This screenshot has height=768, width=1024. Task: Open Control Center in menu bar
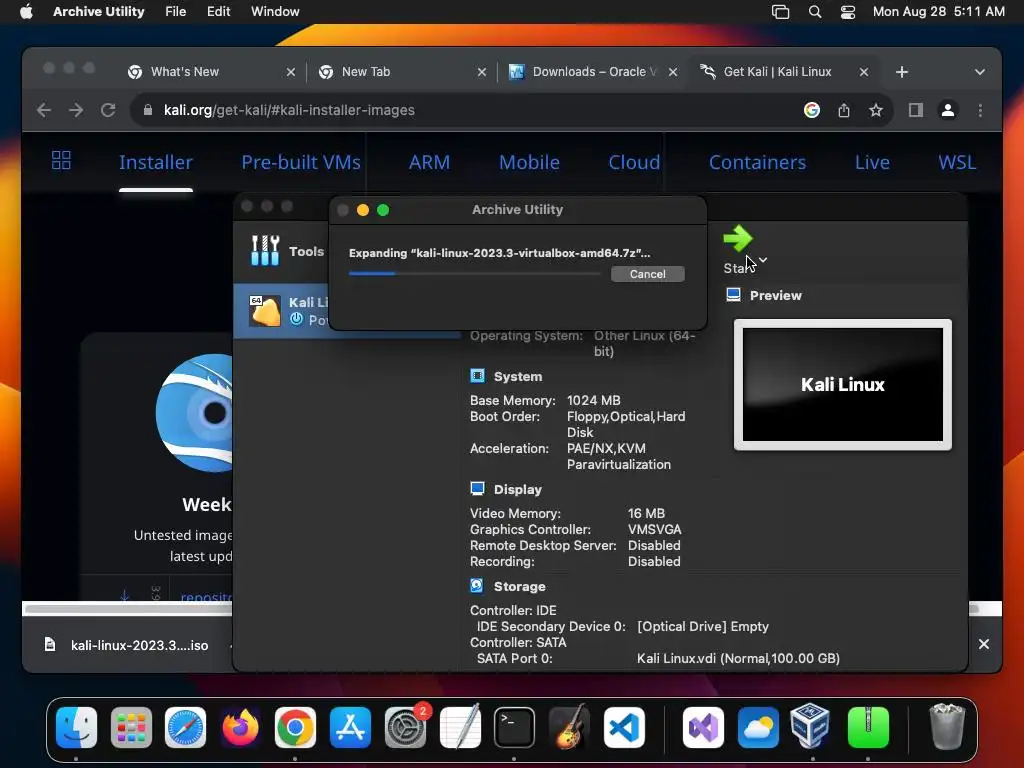pos(848,12)
